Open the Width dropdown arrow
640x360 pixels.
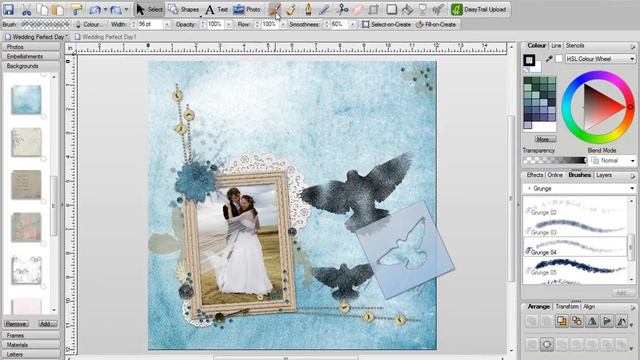click(167, 24)
